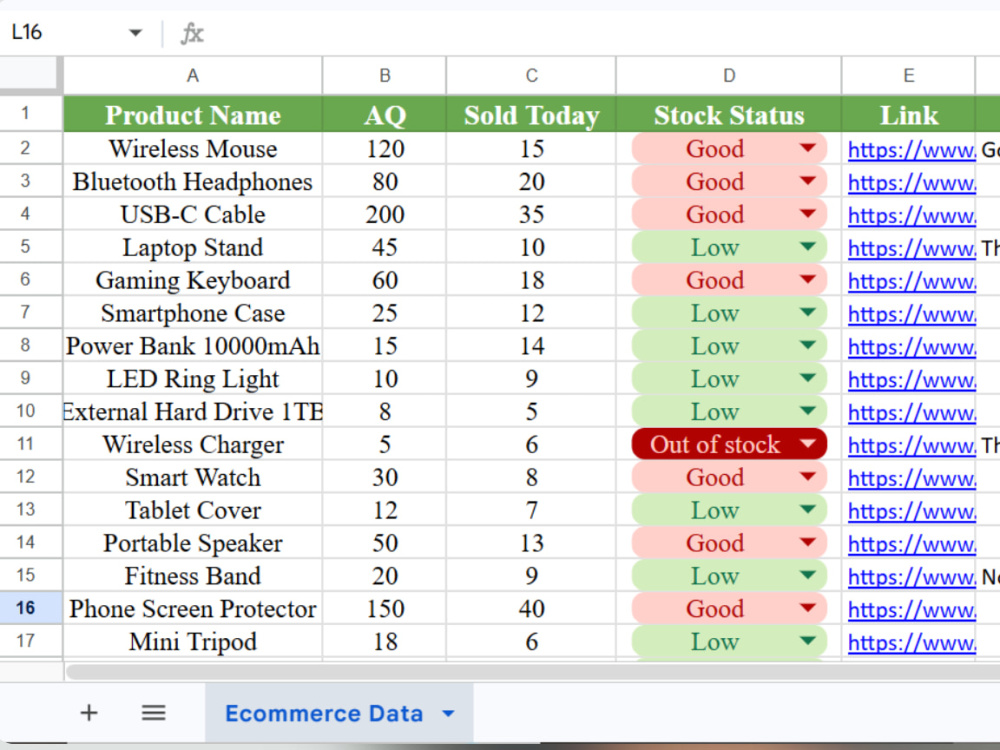Viewport: 1000px width, 750px height.
Task: Open the link in Wireless Charger row
Action: 911,445
